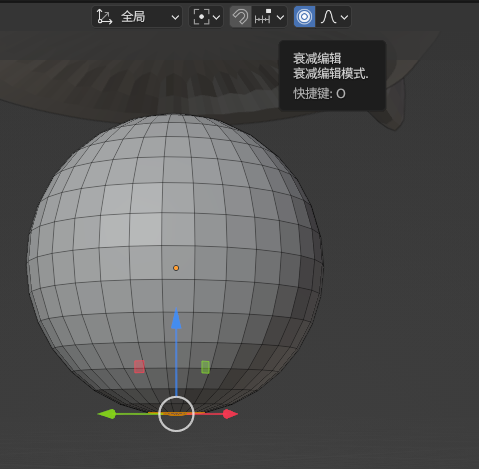Disable proportional editing toggle

pos(304,17)
